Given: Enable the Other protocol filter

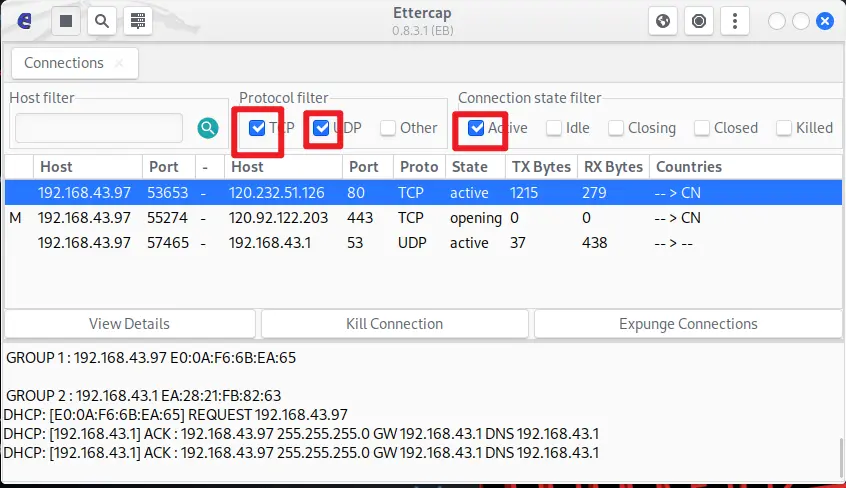Looking at the screenshot, I should [388, 128].
